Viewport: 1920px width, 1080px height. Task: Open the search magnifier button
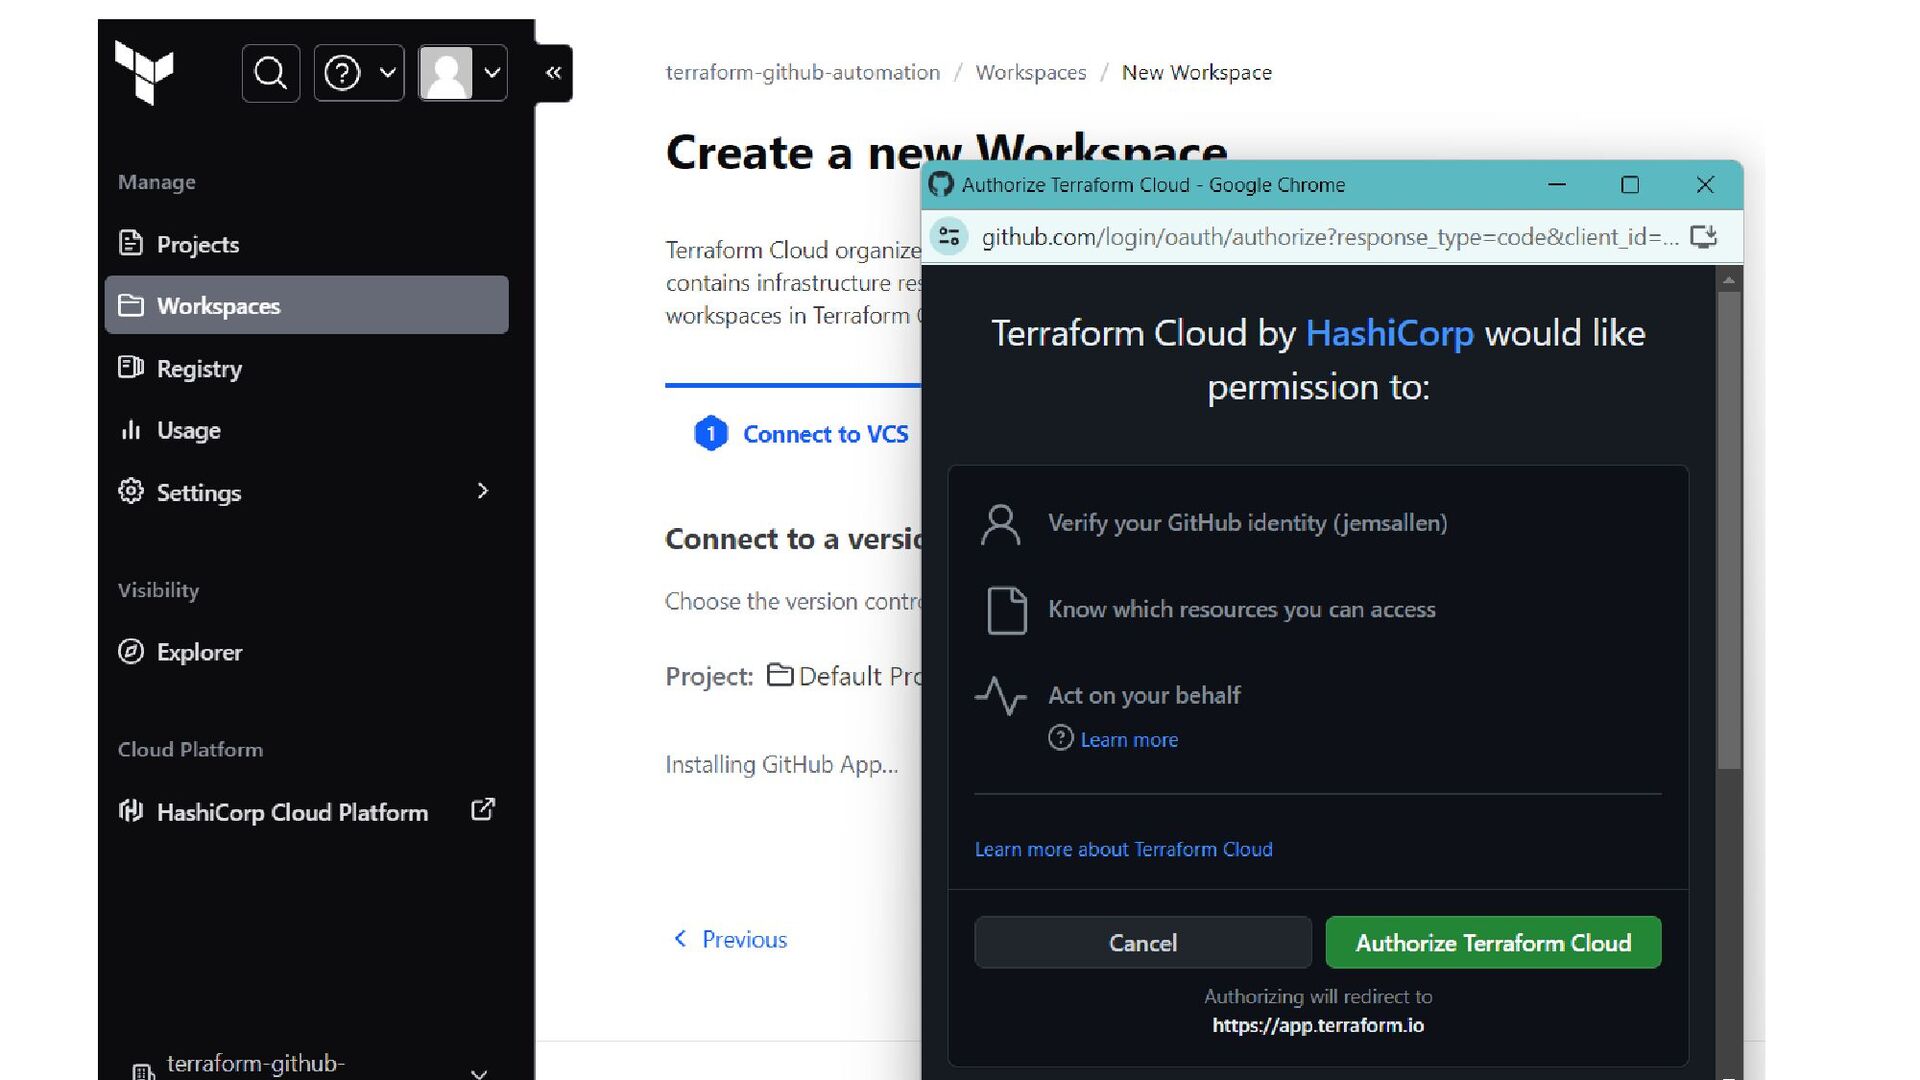pos(270,73)
